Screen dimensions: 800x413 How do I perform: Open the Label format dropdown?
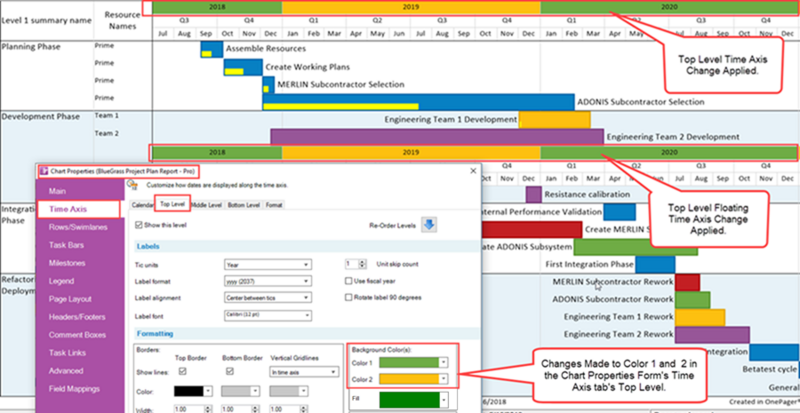click(268, 281)
